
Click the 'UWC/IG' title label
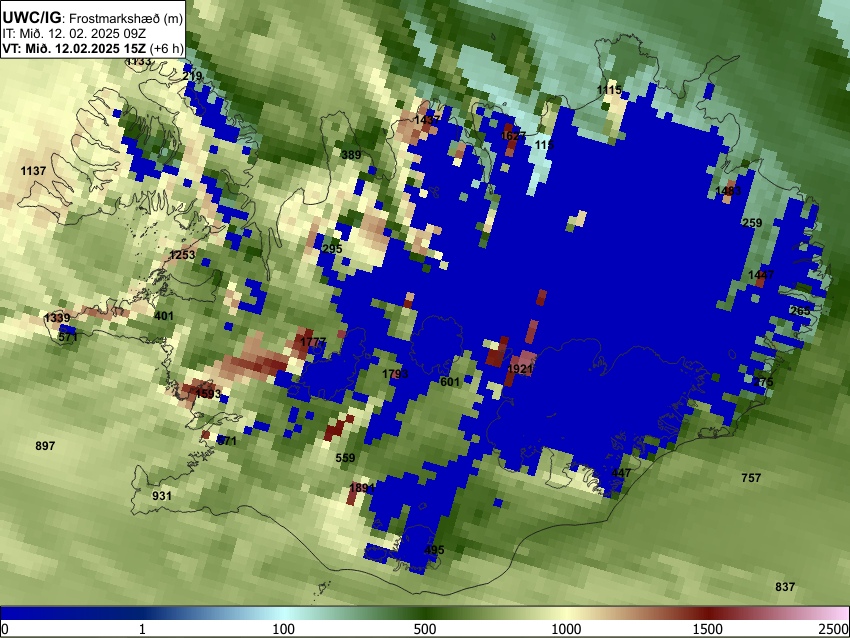[31, 18]
